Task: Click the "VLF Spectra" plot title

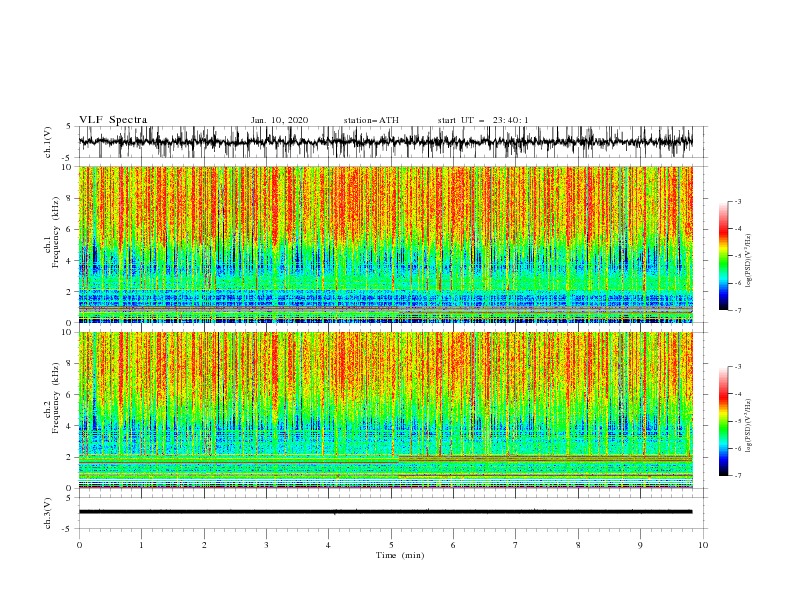Action: pyautogui.click(x=113, y=120)
